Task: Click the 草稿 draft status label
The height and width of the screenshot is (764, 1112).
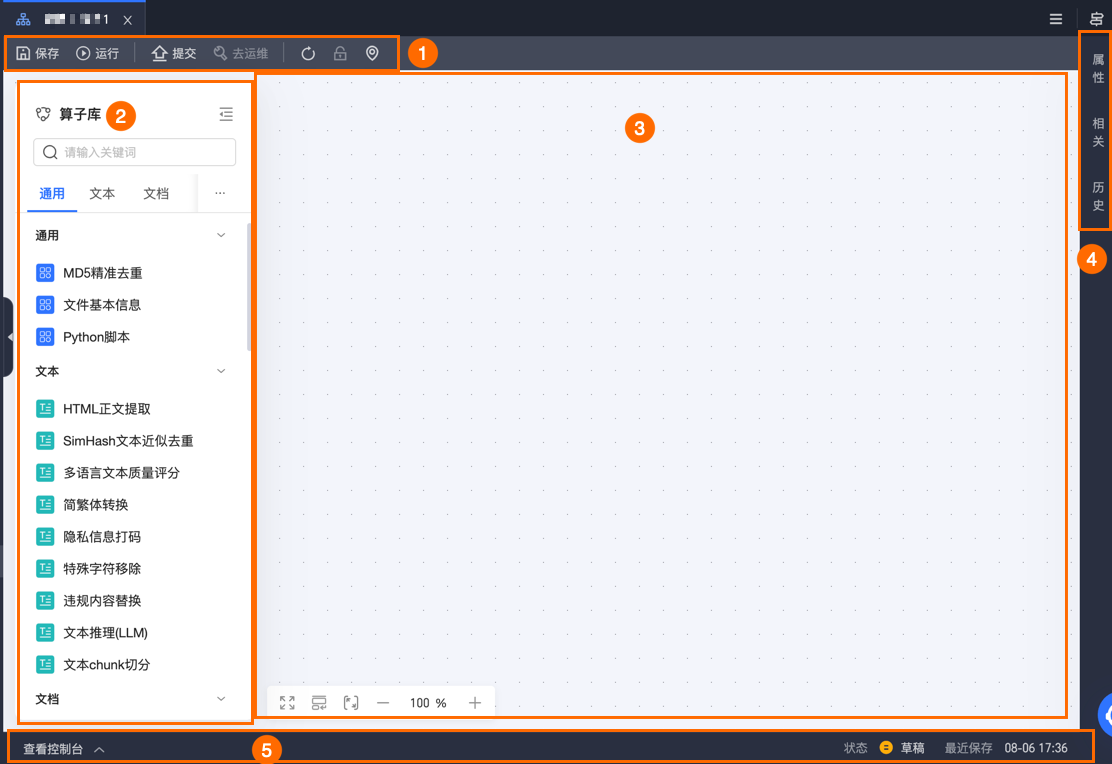Action: [912, 748]
